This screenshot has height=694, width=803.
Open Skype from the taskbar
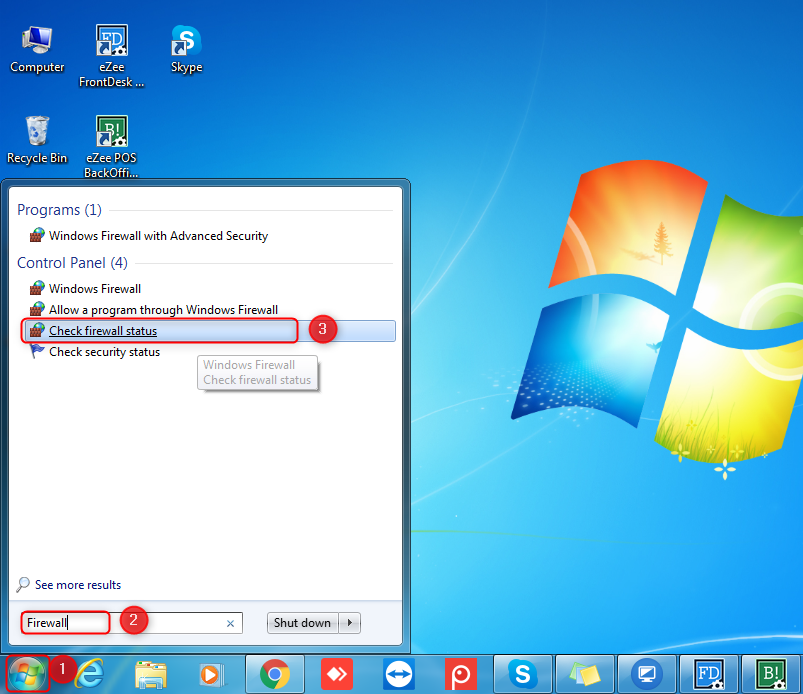pos(523,674)
